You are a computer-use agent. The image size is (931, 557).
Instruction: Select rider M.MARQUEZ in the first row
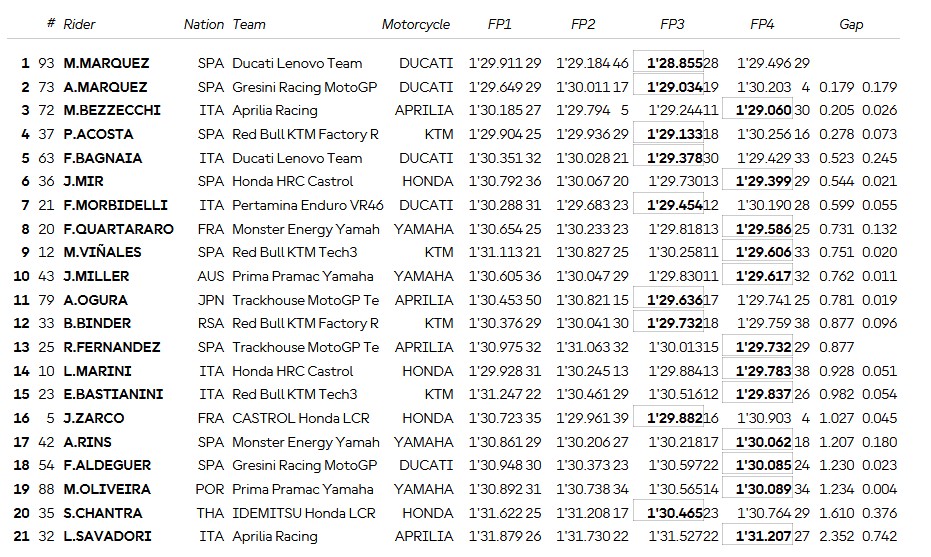(106, 63)
